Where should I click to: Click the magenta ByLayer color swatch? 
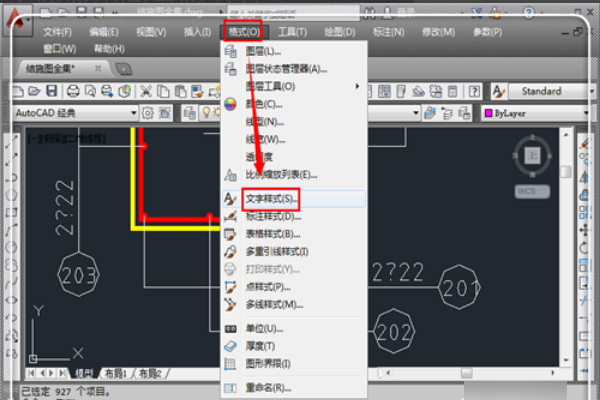pyautogui.click(x=489, y=113)
